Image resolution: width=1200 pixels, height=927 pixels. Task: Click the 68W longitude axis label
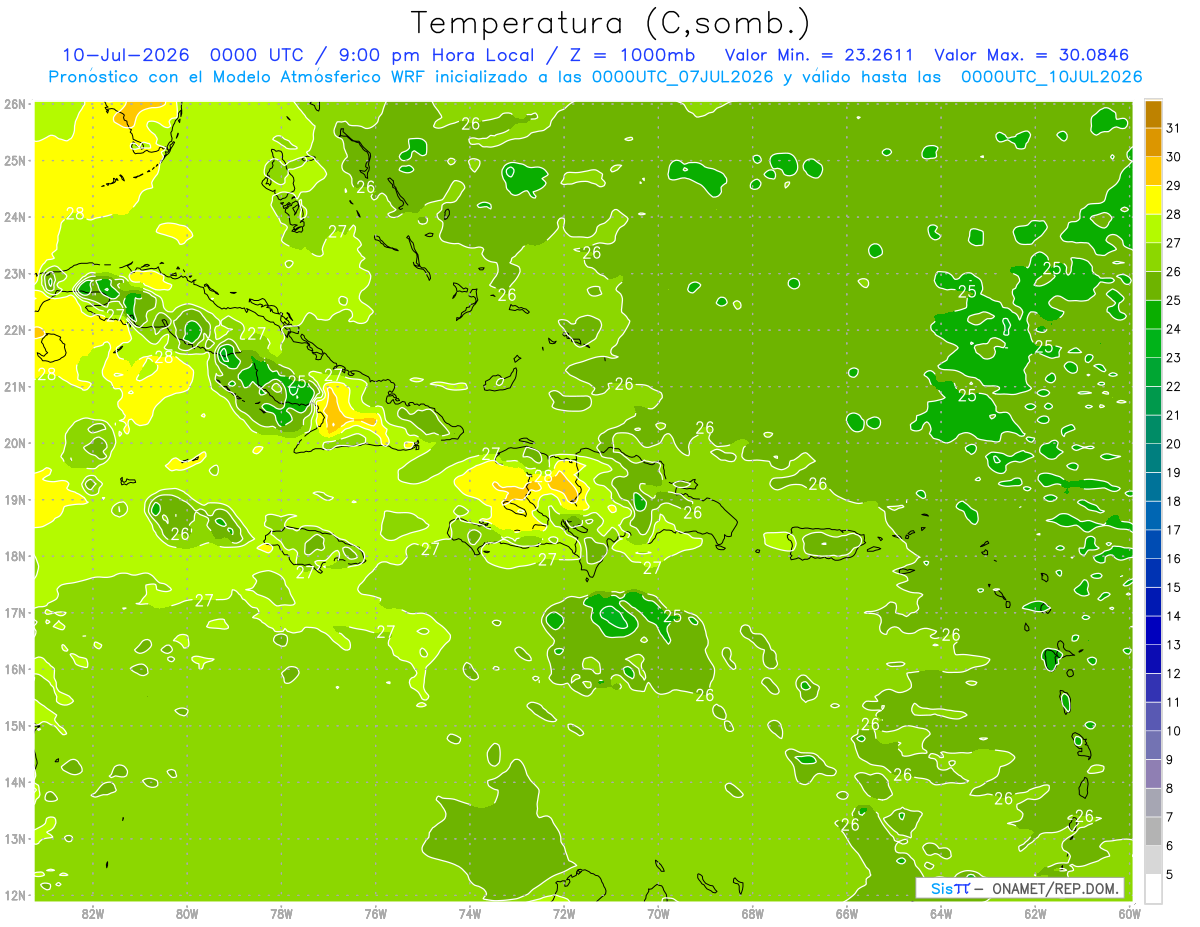tap(752, 913)
